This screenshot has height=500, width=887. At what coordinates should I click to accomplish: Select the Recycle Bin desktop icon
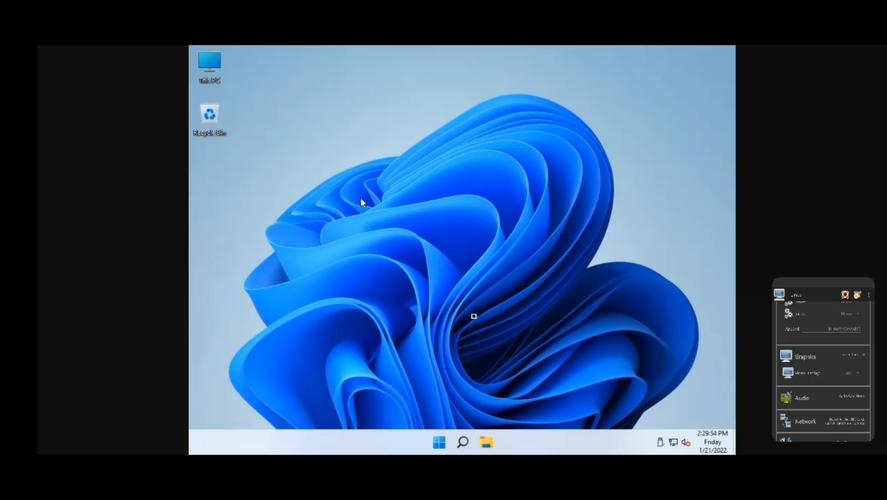209,120
